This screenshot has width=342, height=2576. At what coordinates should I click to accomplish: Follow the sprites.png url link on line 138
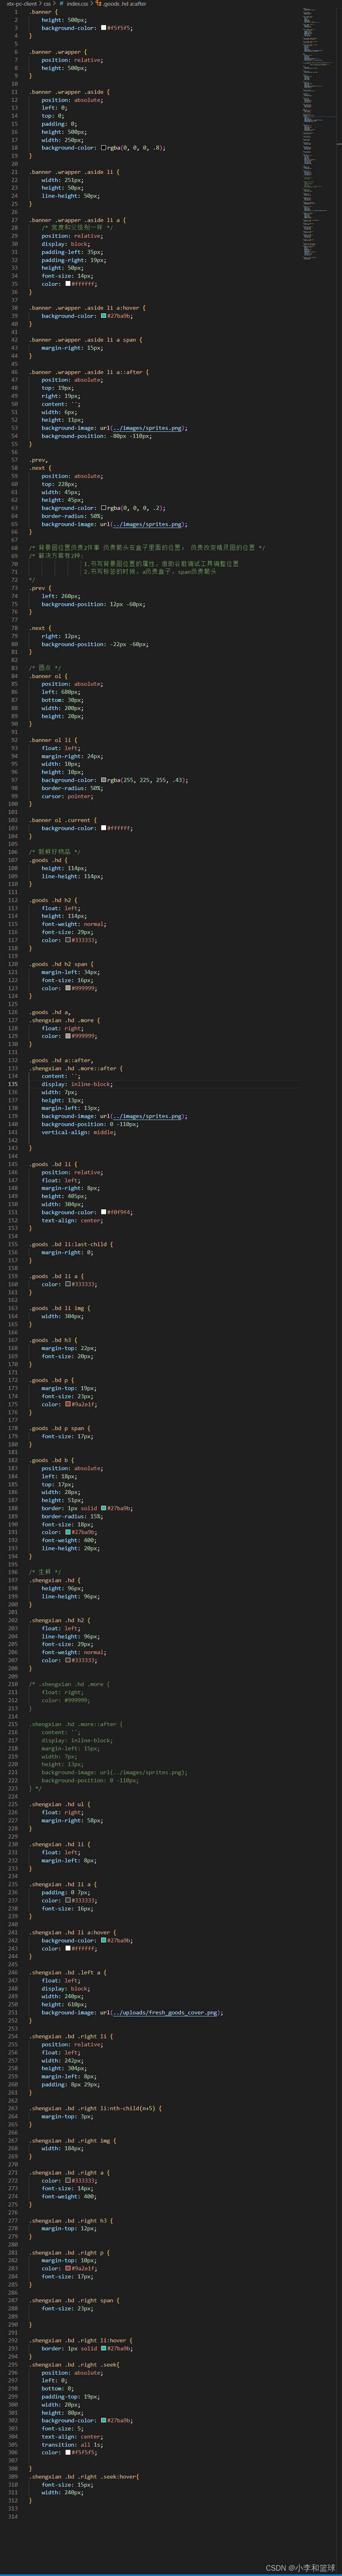[147, 1116]
